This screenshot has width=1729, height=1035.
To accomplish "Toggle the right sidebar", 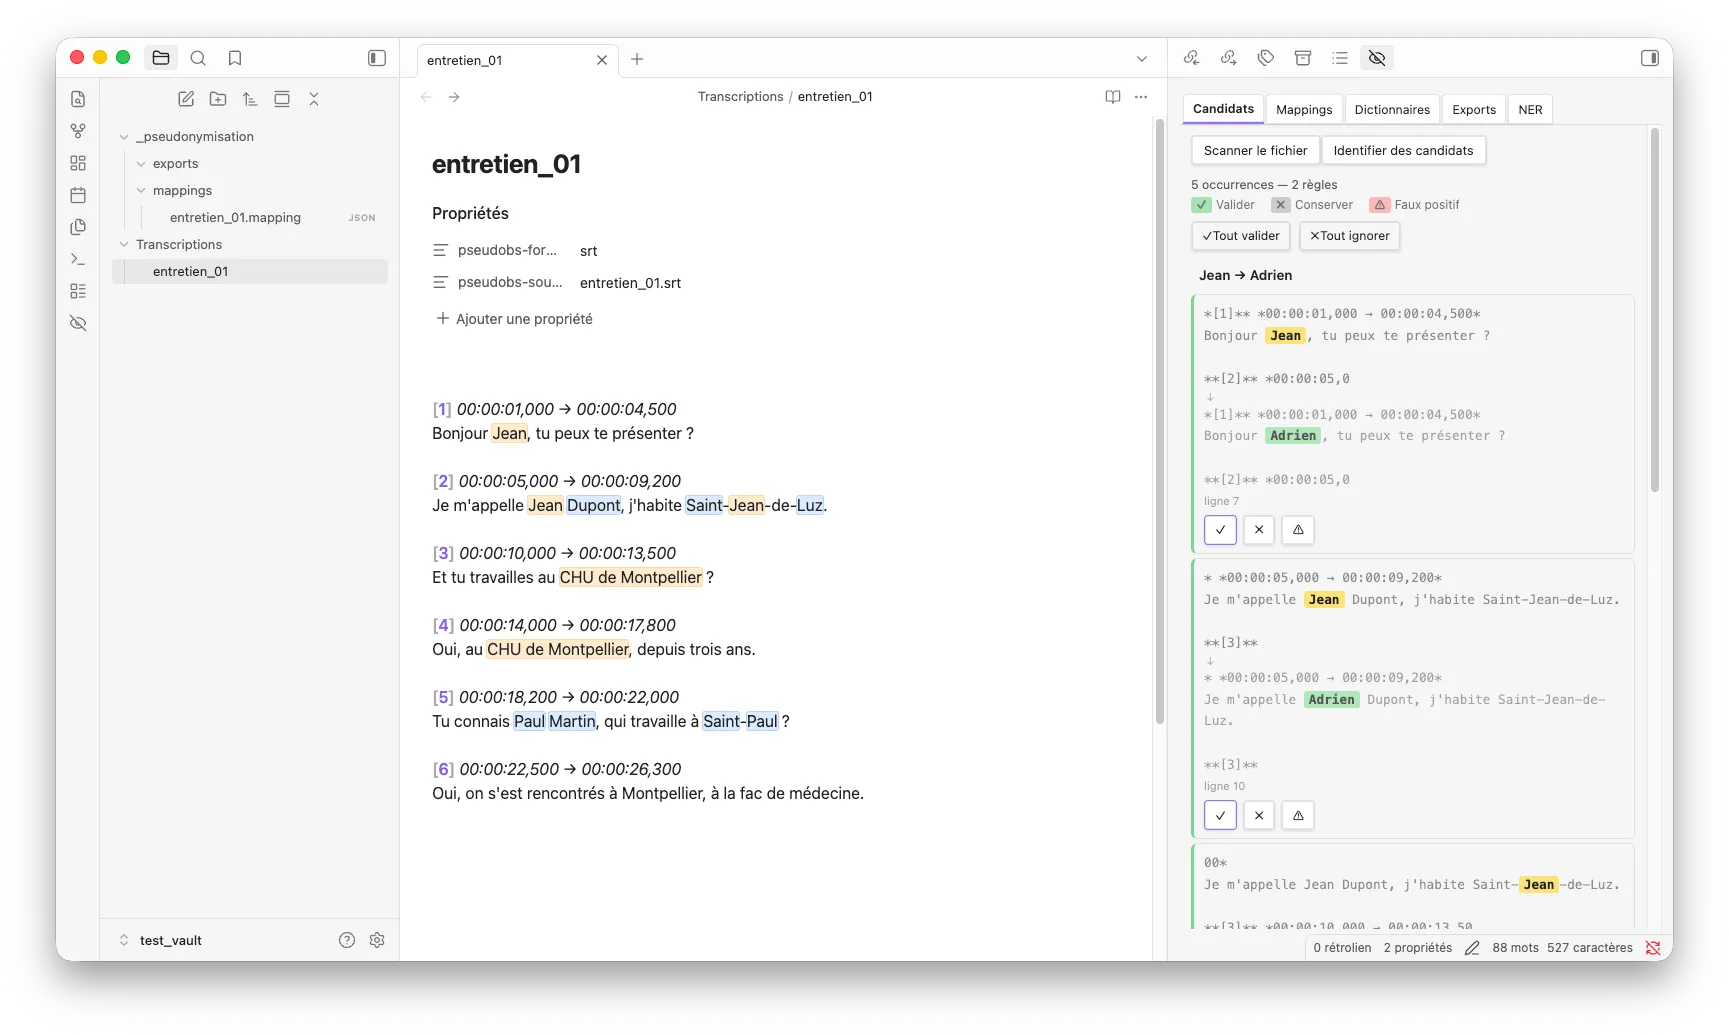I will (1650, 58).
